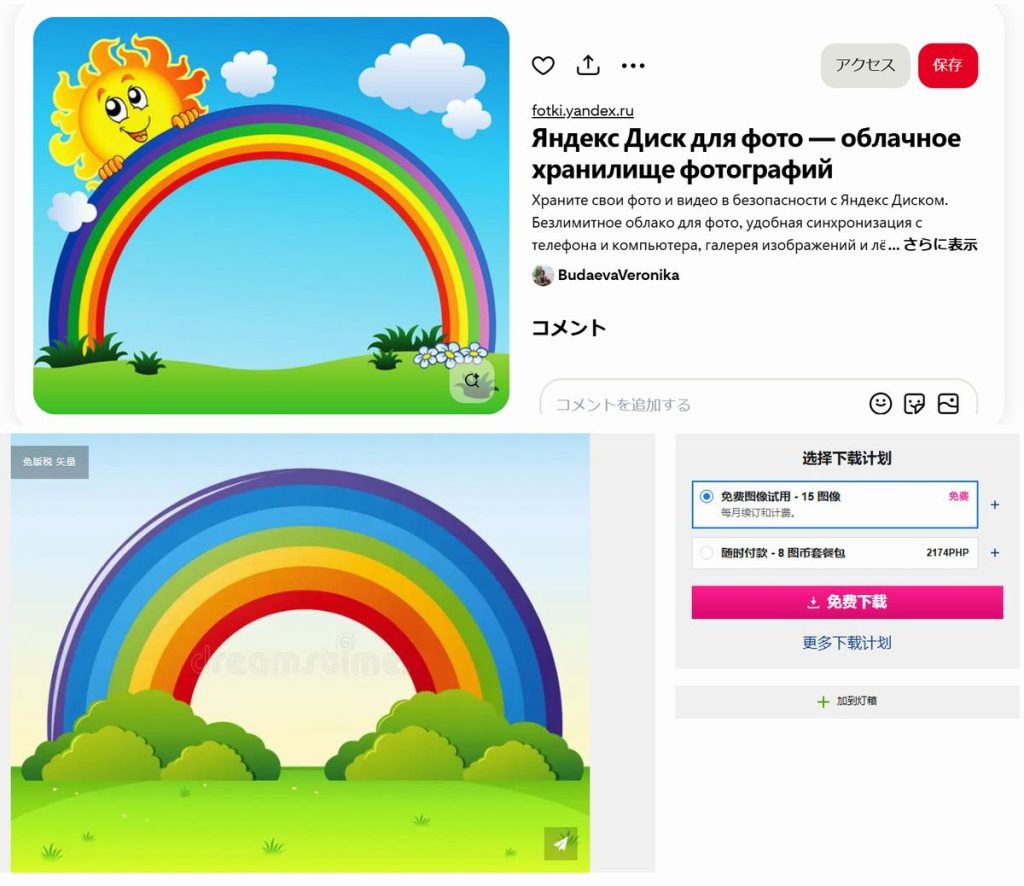The width and height of the screenshot is (1024, 886).
Task: Open the three-dot more options menu
Action: [633, 65]
